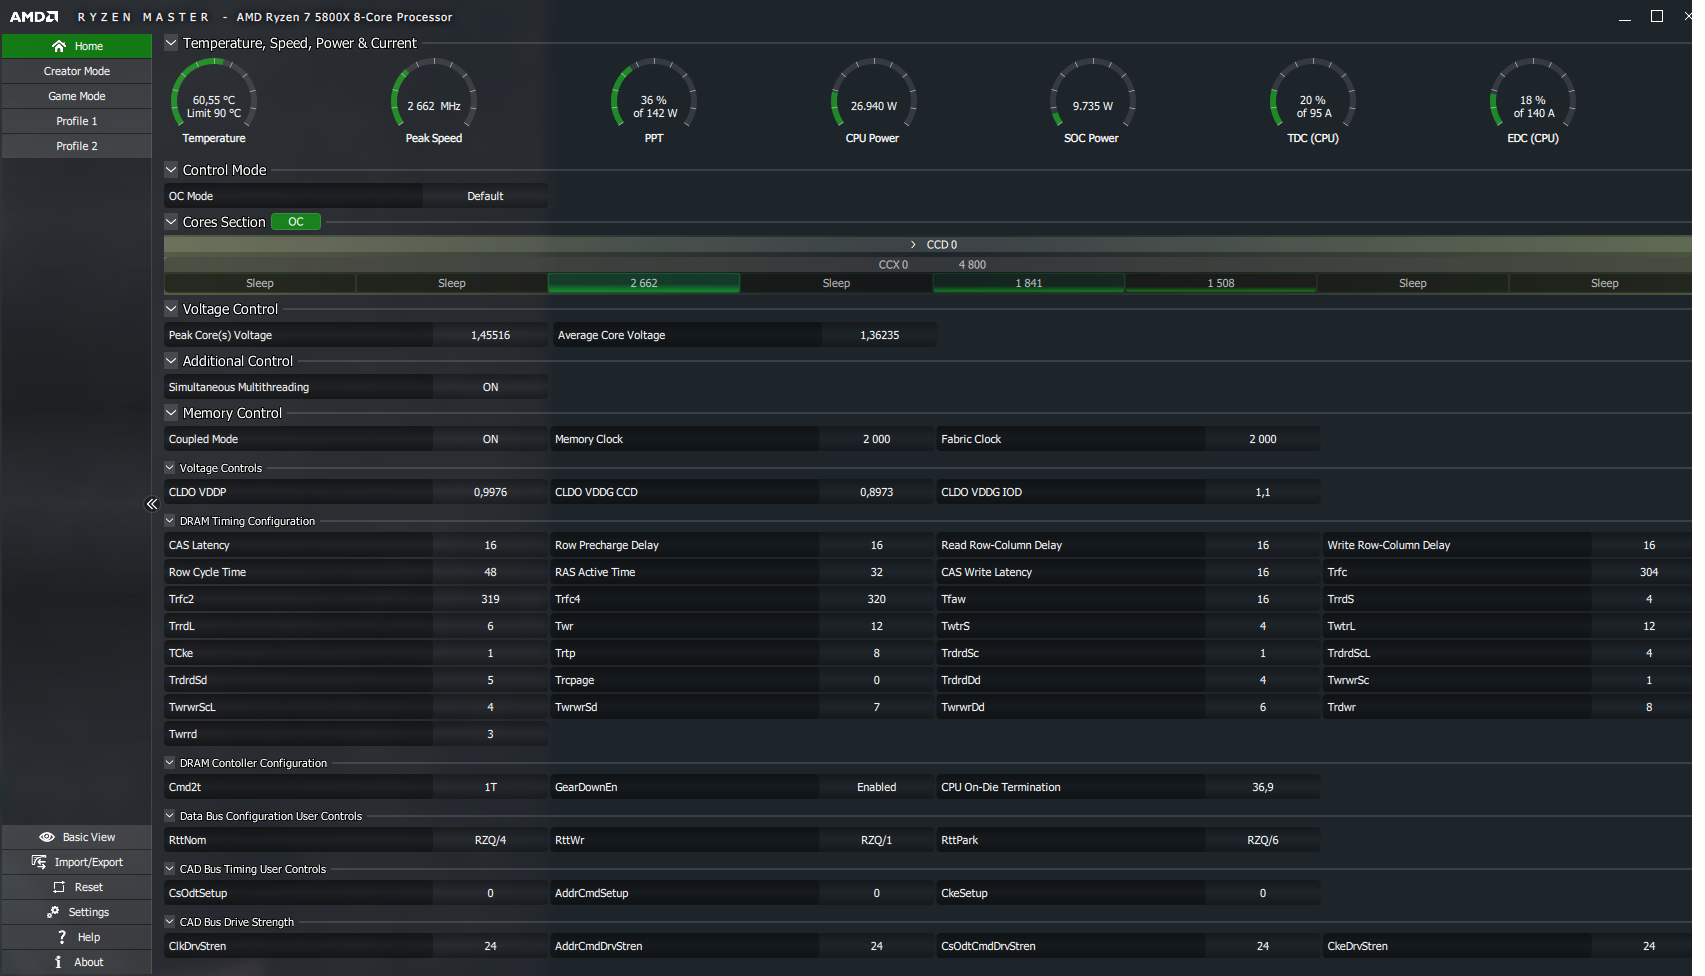Click RttPark value RZQ/6
The image size is (1705, 976).
[1263, 840]
